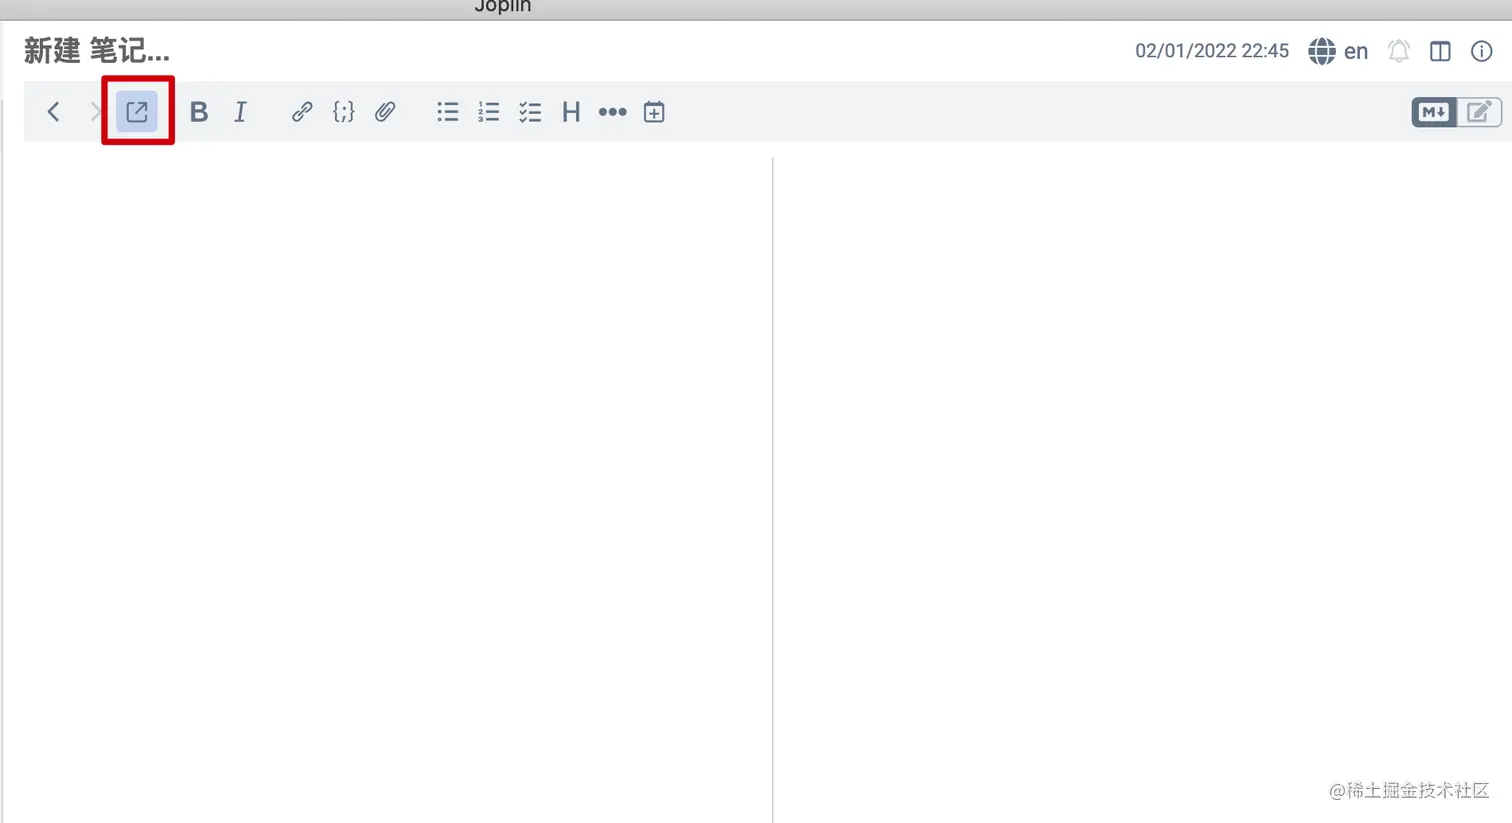
Task: Toggle italic formatting
Action: (x=240, y=112)
